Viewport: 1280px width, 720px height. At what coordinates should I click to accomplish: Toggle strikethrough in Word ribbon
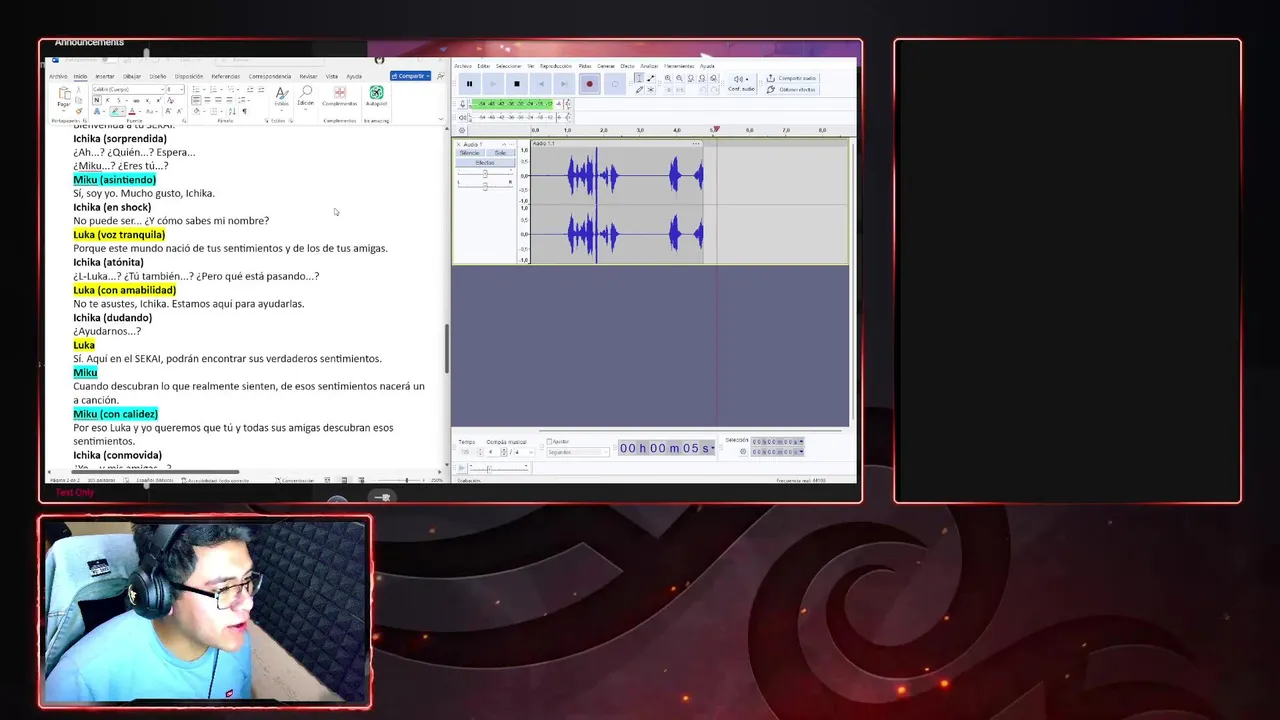136,100
